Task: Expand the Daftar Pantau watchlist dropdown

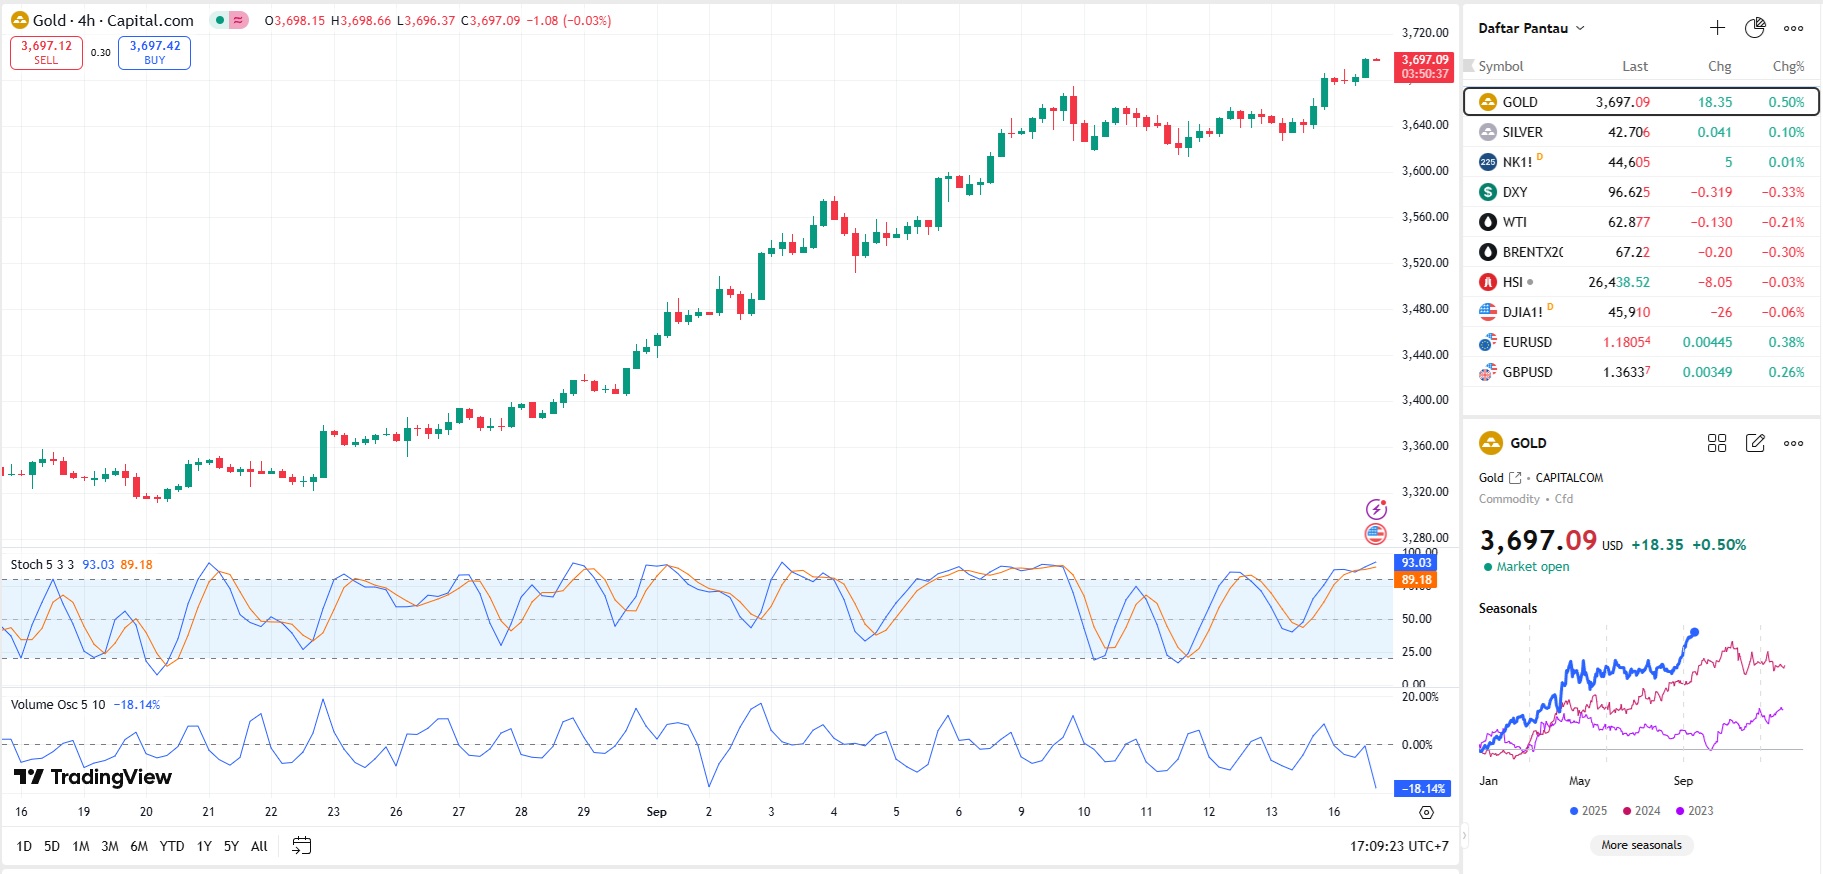Action: point(1531,28)
